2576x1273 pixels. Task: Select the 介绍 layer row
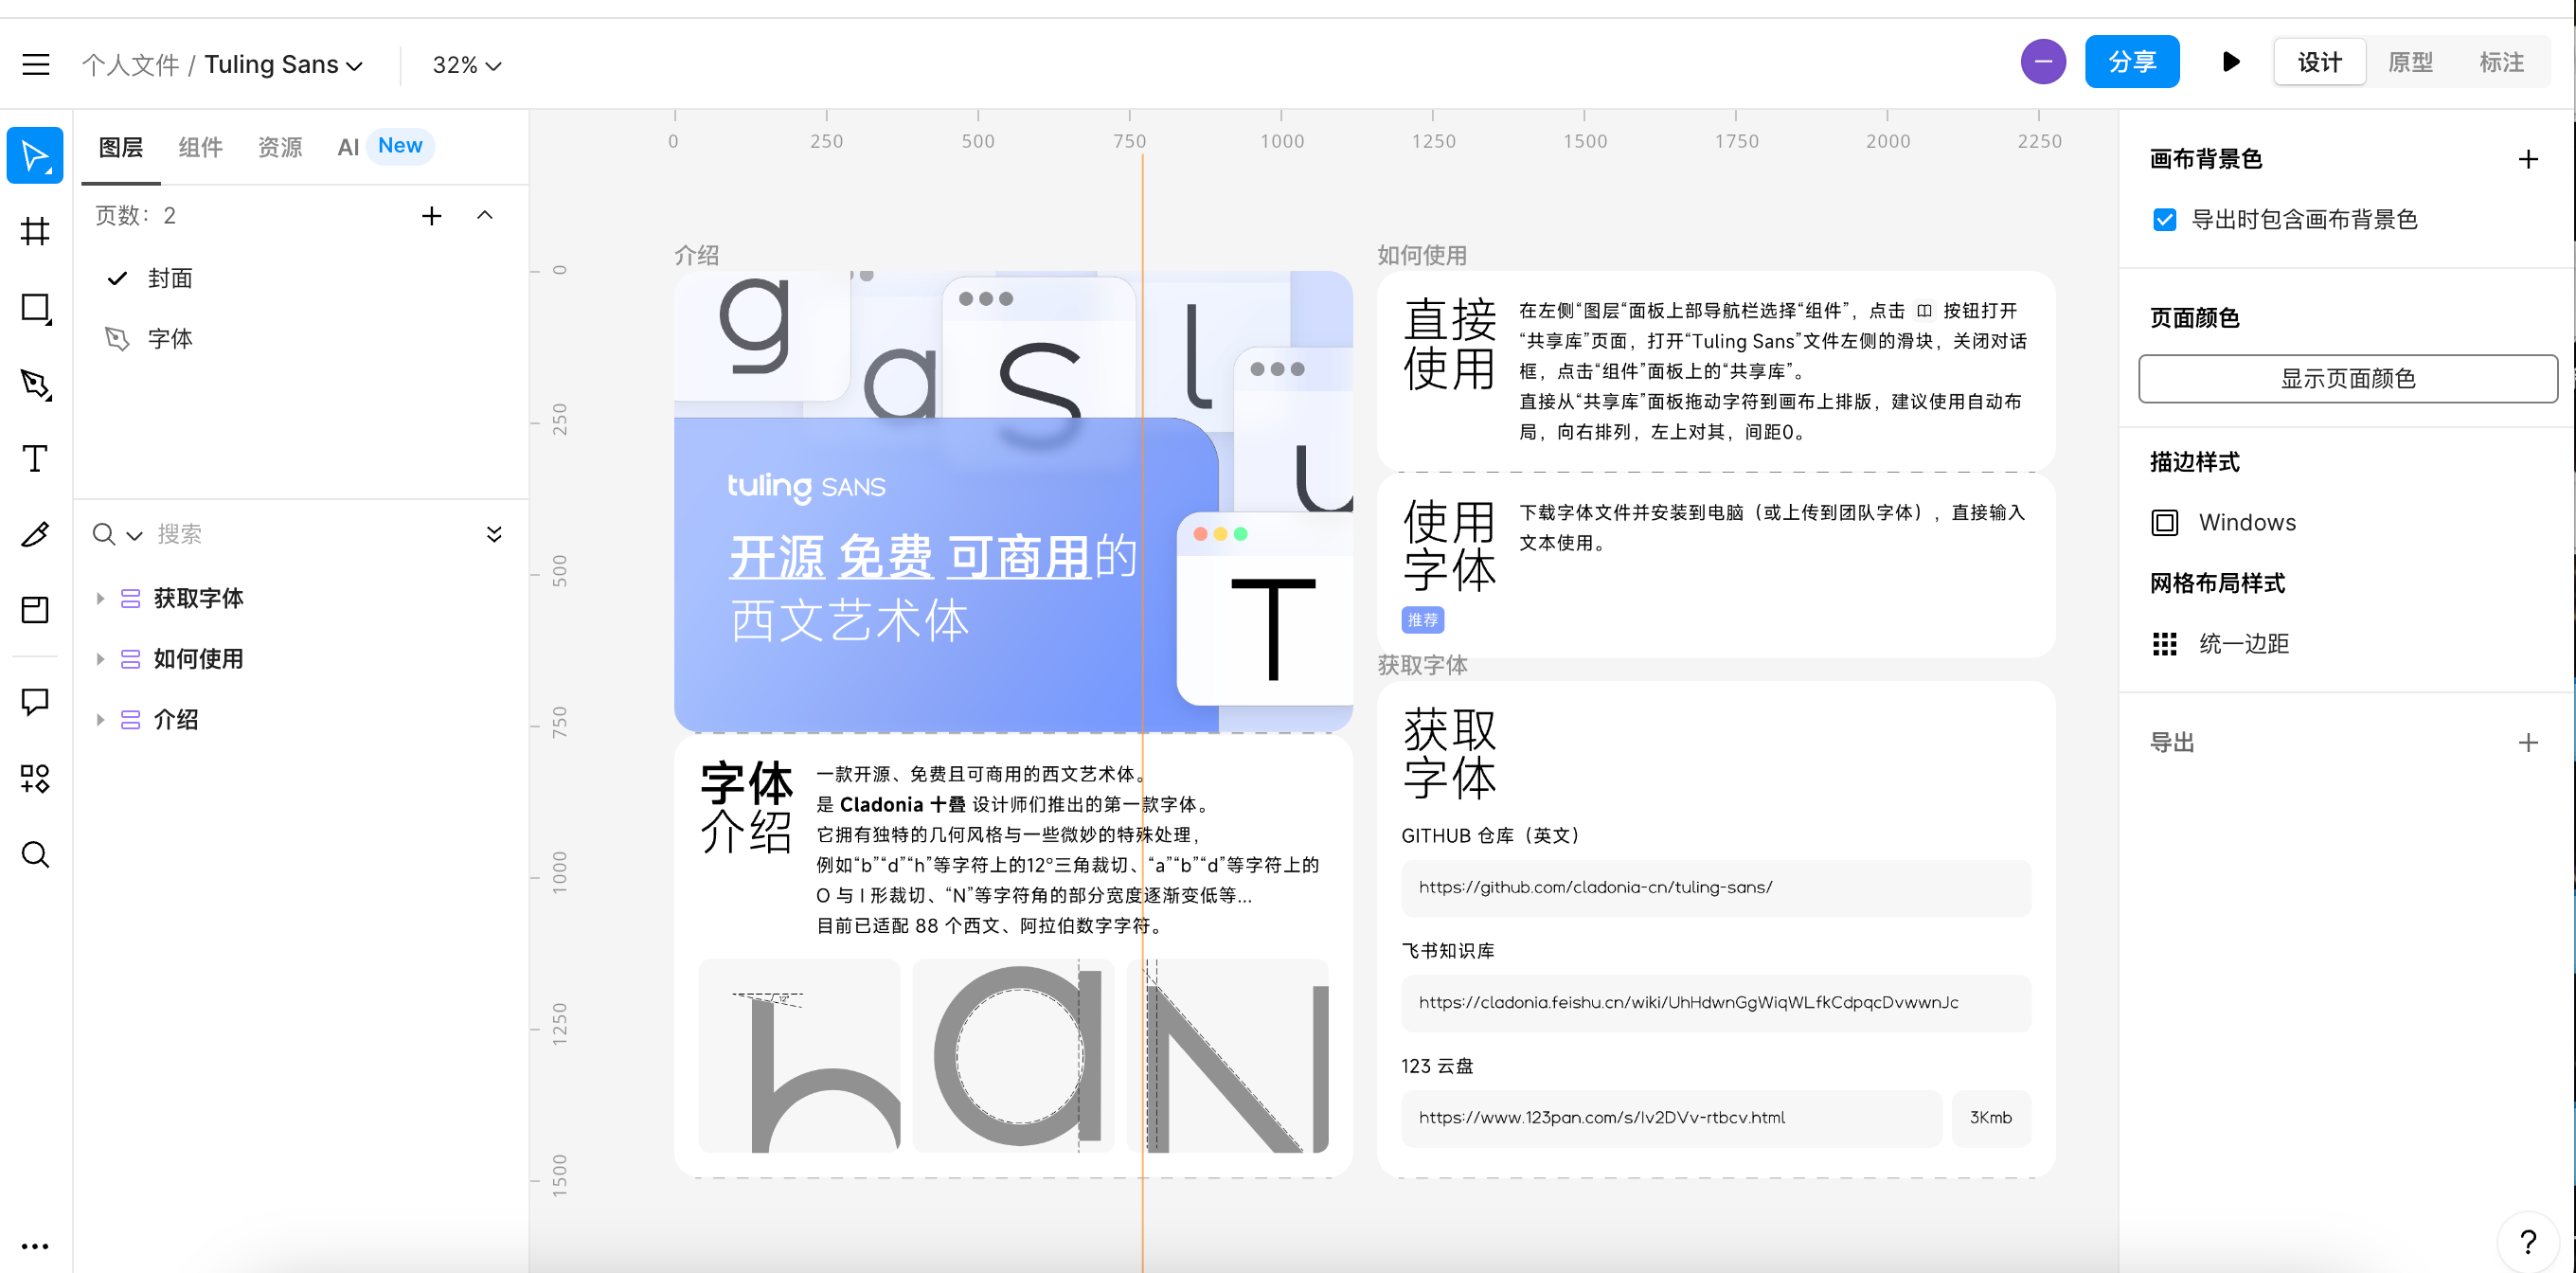pos(300,720)
